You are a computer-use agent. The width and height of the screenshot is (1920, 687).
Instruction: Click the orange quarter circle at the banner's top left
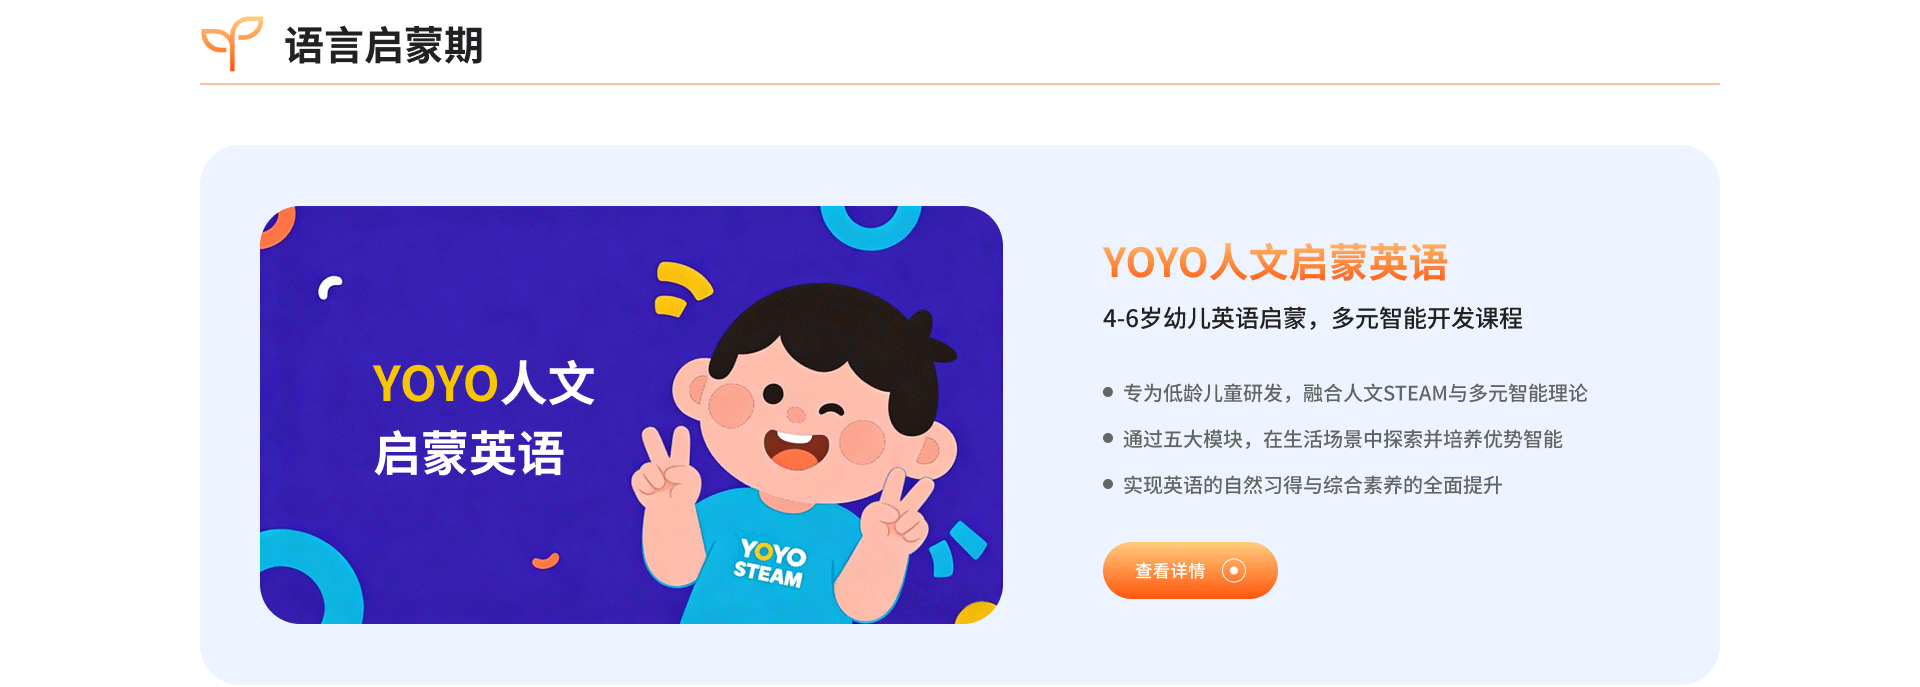point(277,227)
